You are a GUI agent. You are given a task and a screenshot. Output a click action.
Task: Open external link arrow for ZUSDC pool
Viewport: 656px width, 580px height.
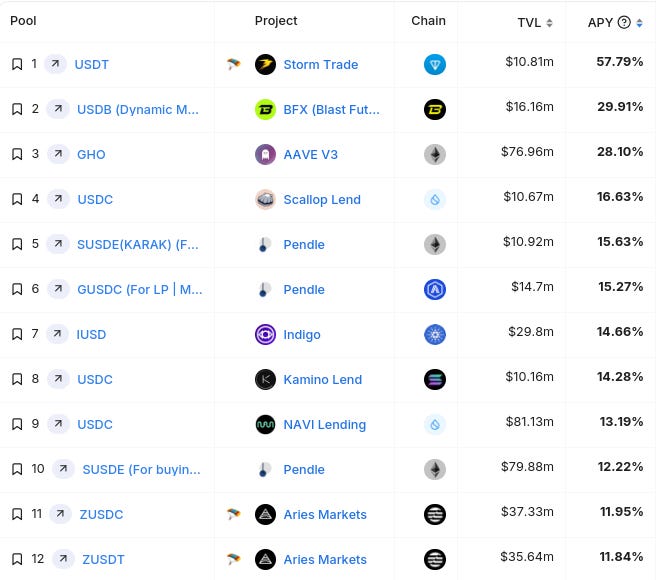60,514
